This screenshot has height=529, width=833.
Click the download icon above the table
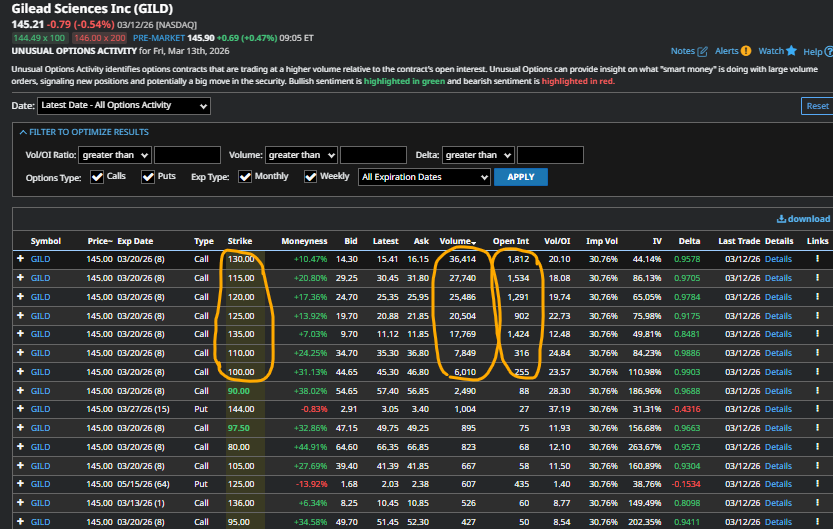point(781,219)
